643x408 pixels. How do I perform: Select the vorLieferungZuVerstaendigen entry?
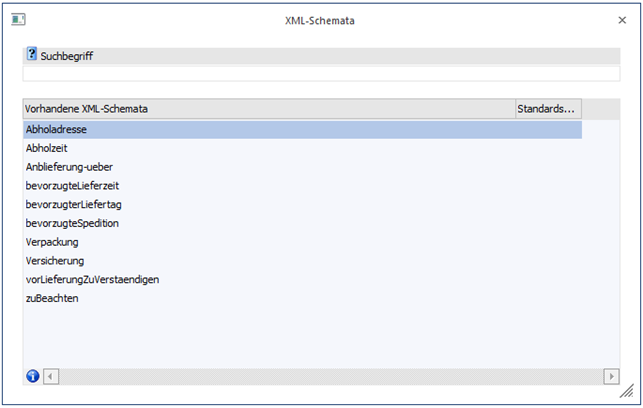pyautogui.click(x=92, y=280)
